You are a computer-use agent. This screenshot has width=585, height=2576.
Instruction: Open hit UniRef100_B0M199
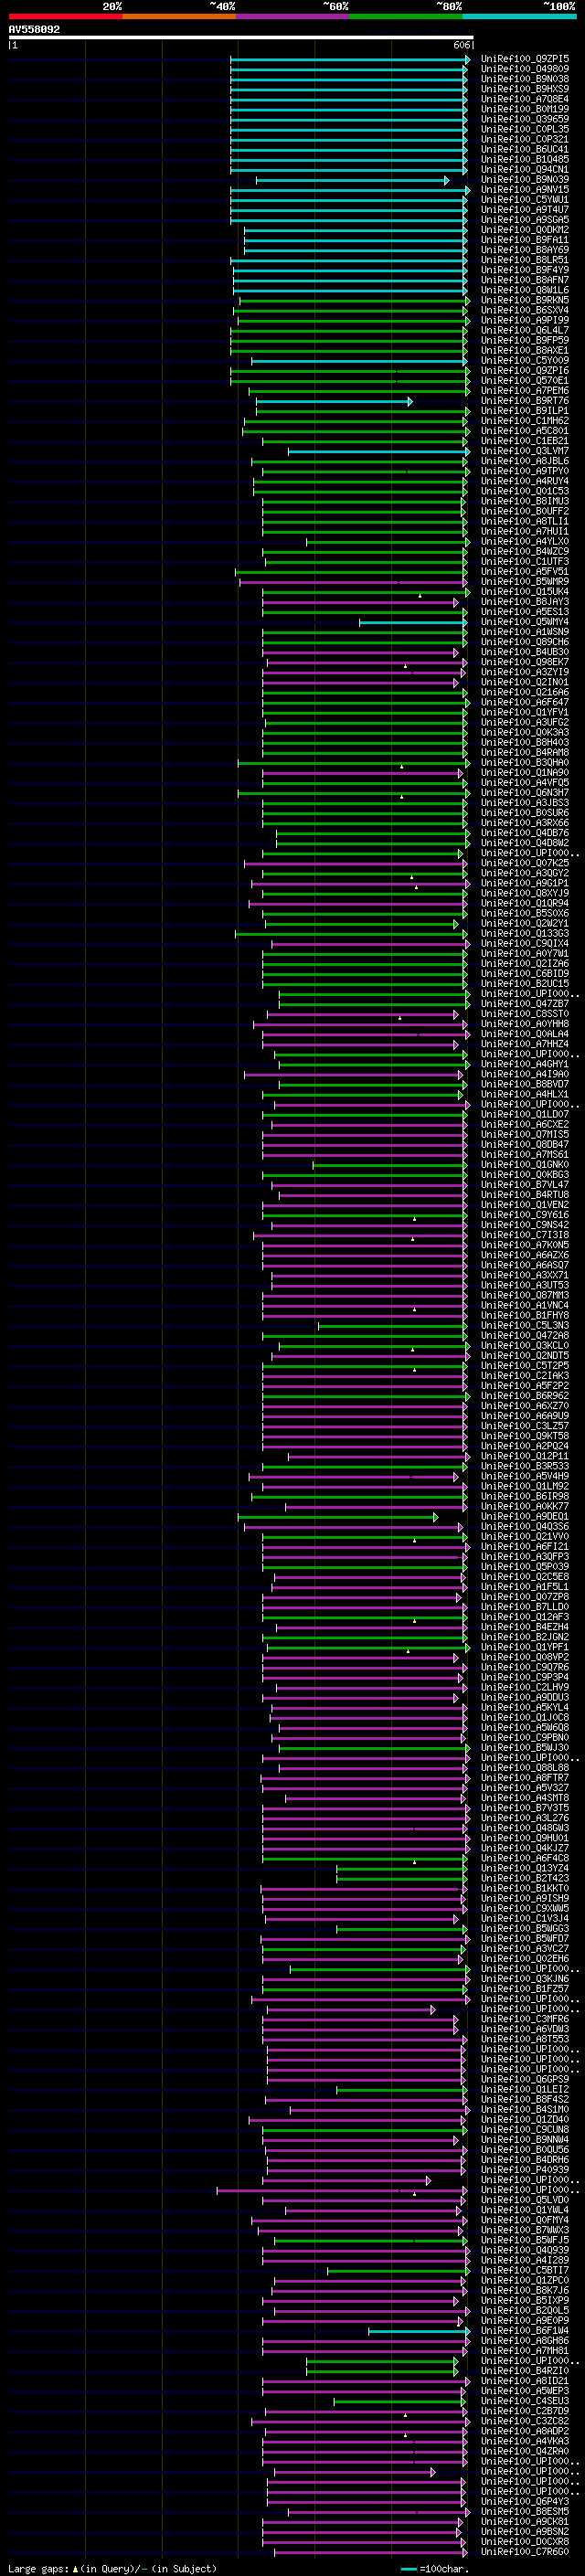coord(525,109)
